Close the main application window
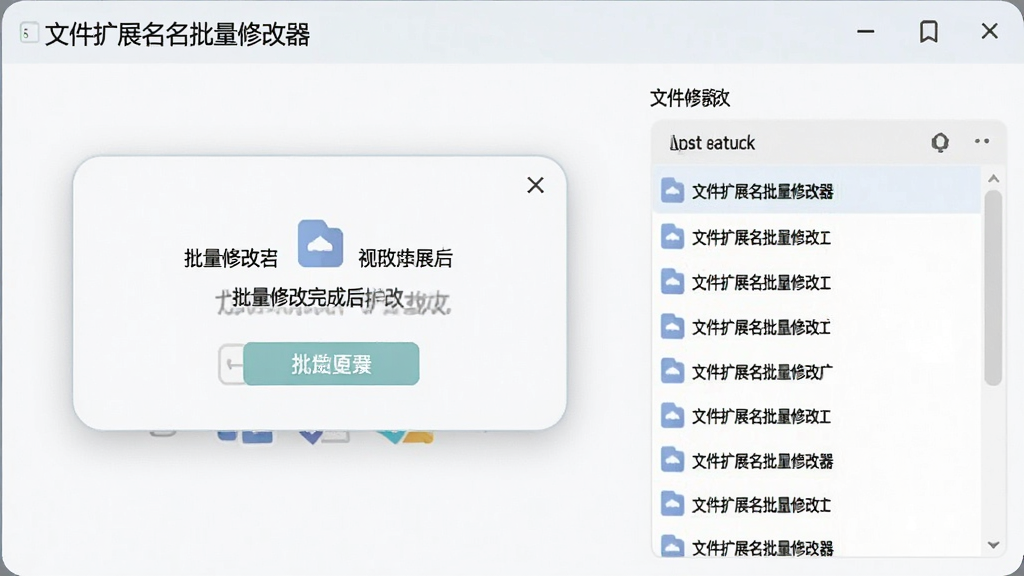The image size is (1024, 576). (989, 31)
